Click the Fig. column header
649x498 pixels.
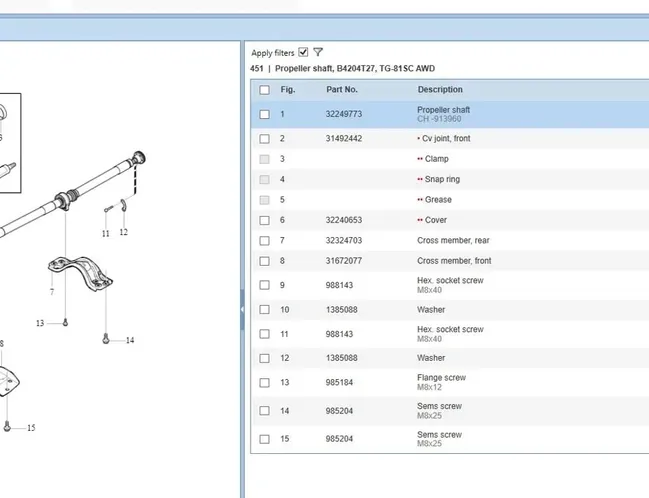coord(288,90)
